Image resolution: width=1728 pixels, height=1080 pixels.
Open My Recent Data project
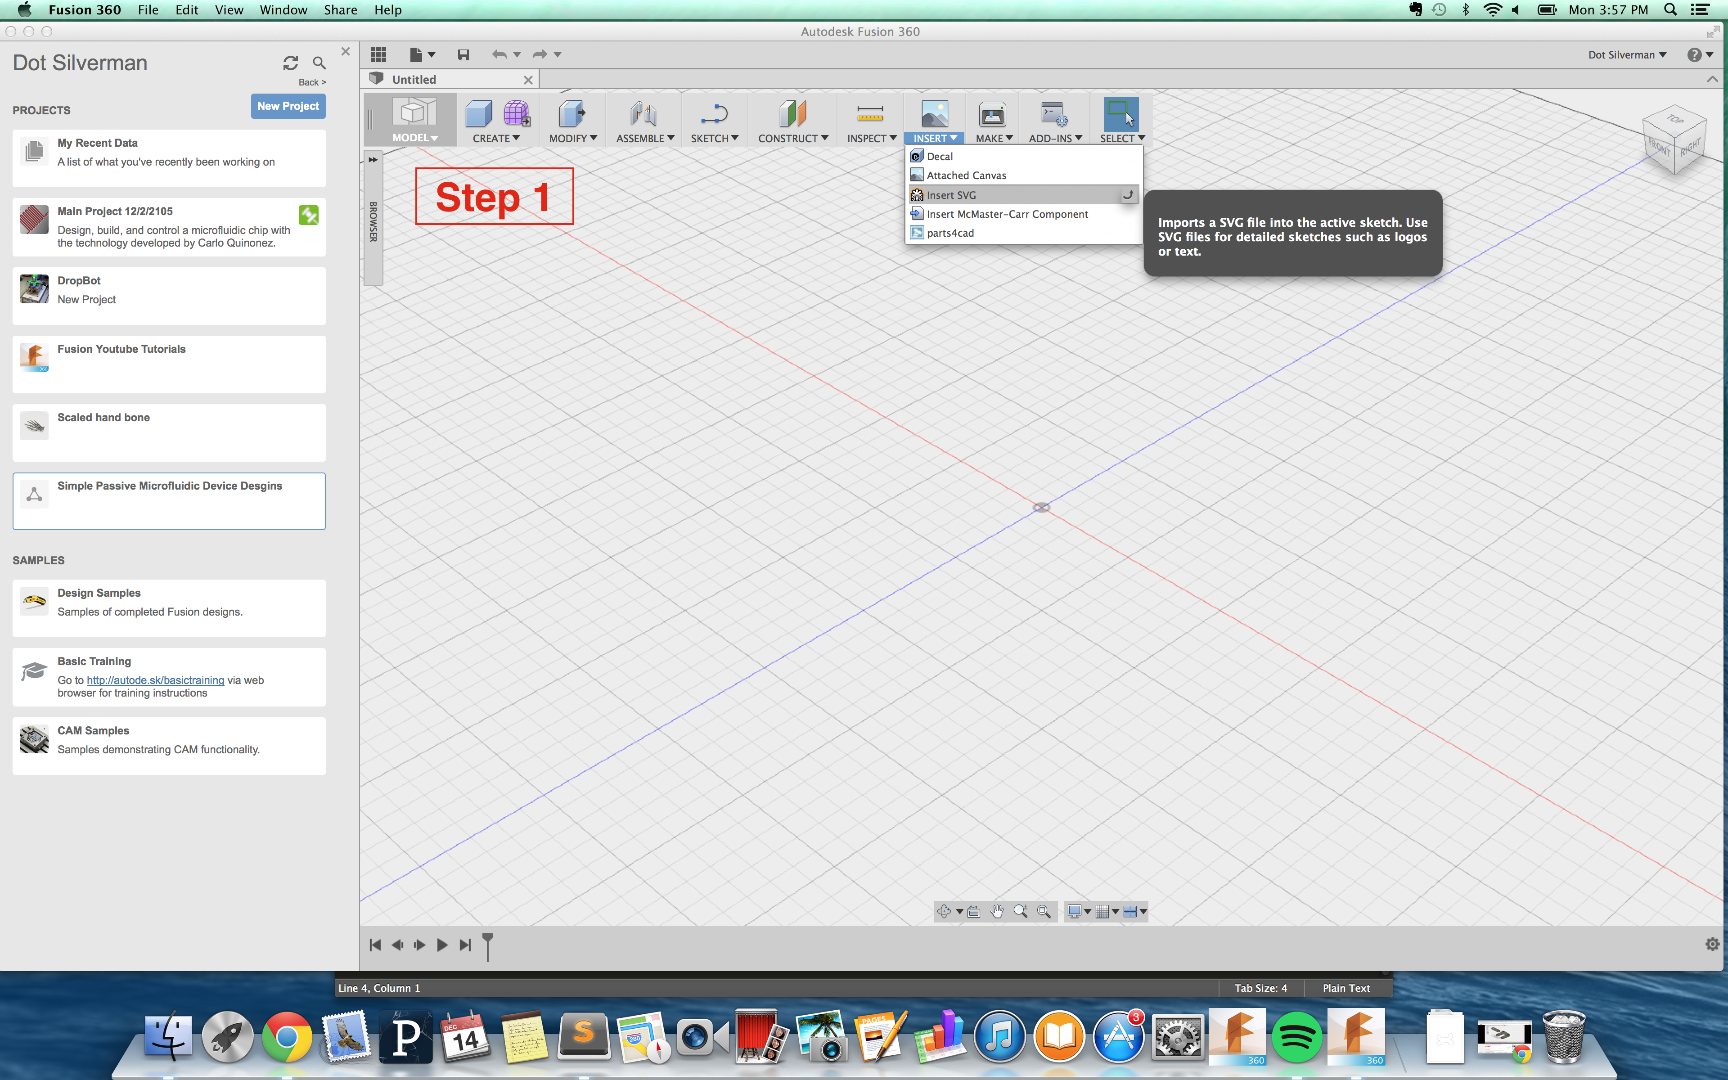pyautogui.click(x=169, y=158)
